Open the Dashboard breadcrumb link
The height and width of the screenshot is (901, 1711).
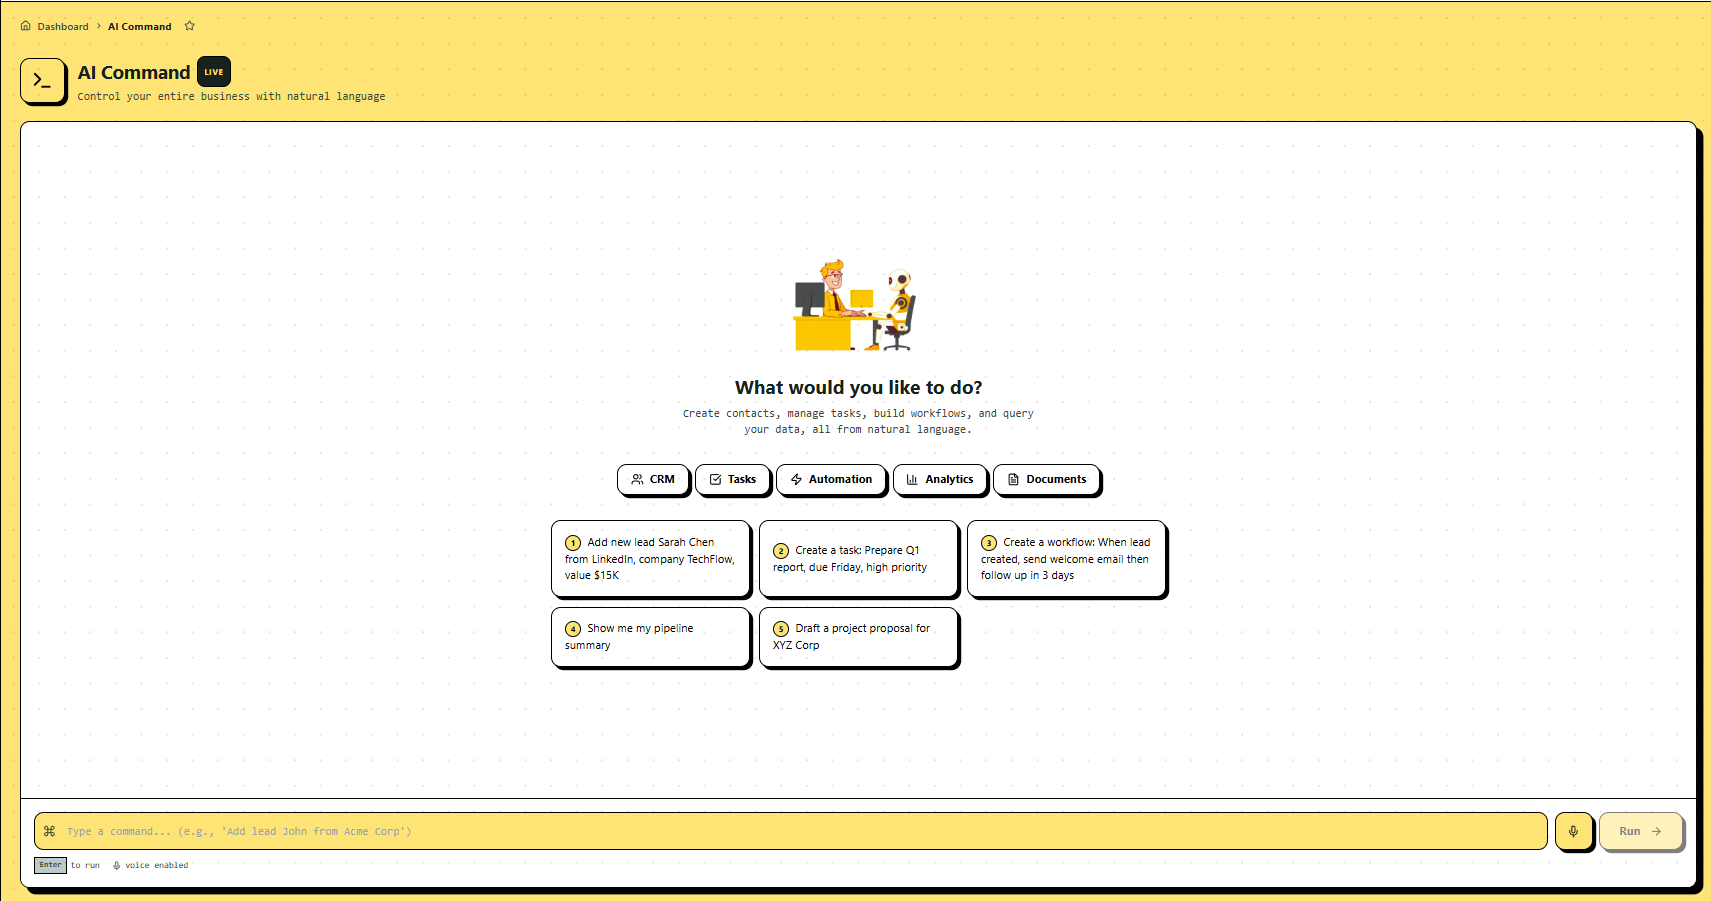[63, 27]
